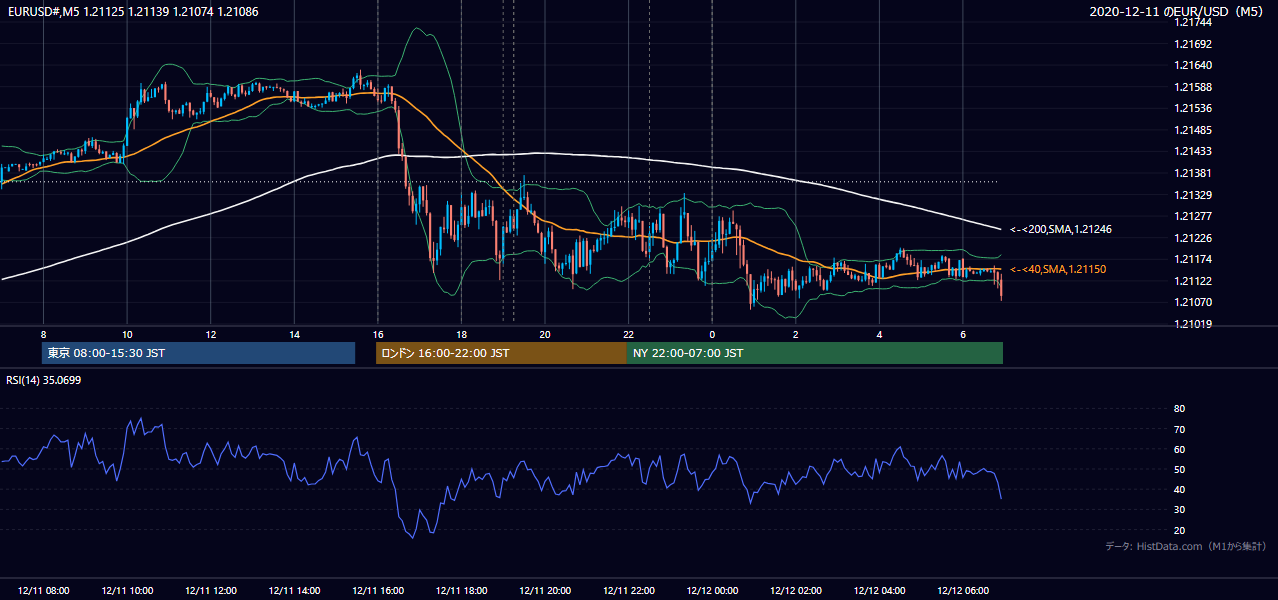Image resolution: width=1278 pixels, height=600 pixels.
Task: Click price level 1.21433 on the axis
Action: click(1194, 151)
